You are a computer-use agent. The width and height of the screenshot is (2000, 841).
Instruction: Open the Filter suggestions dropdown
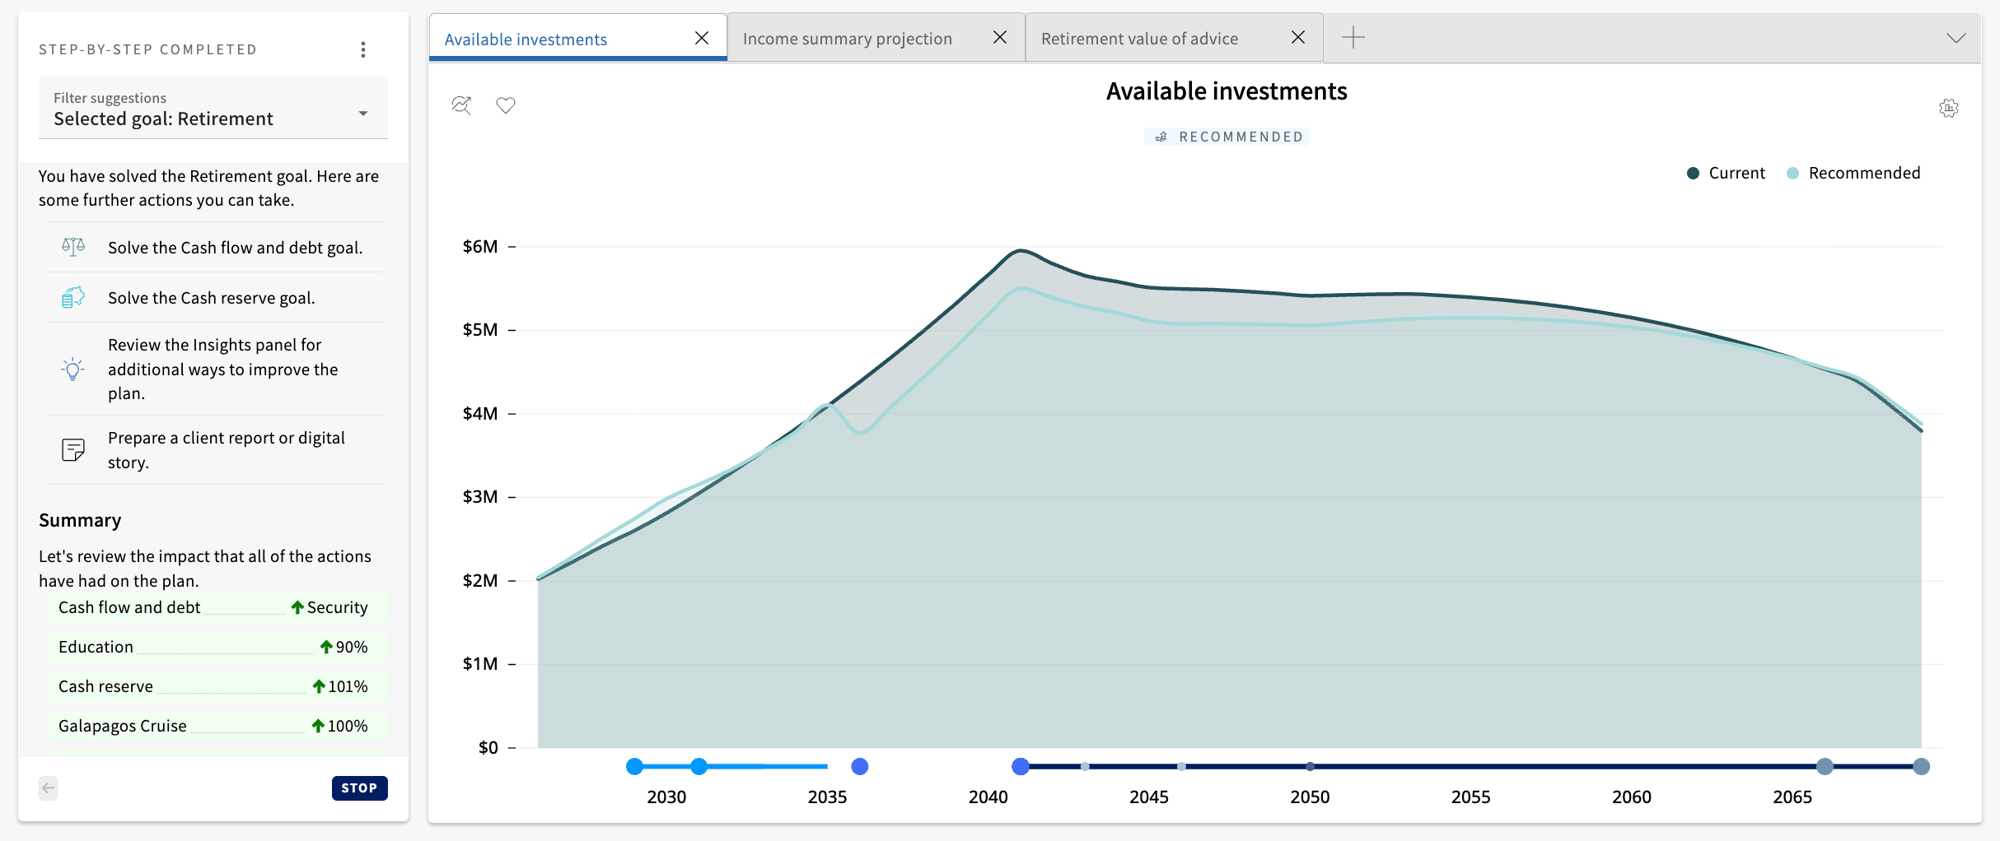(x=213, y=109)
